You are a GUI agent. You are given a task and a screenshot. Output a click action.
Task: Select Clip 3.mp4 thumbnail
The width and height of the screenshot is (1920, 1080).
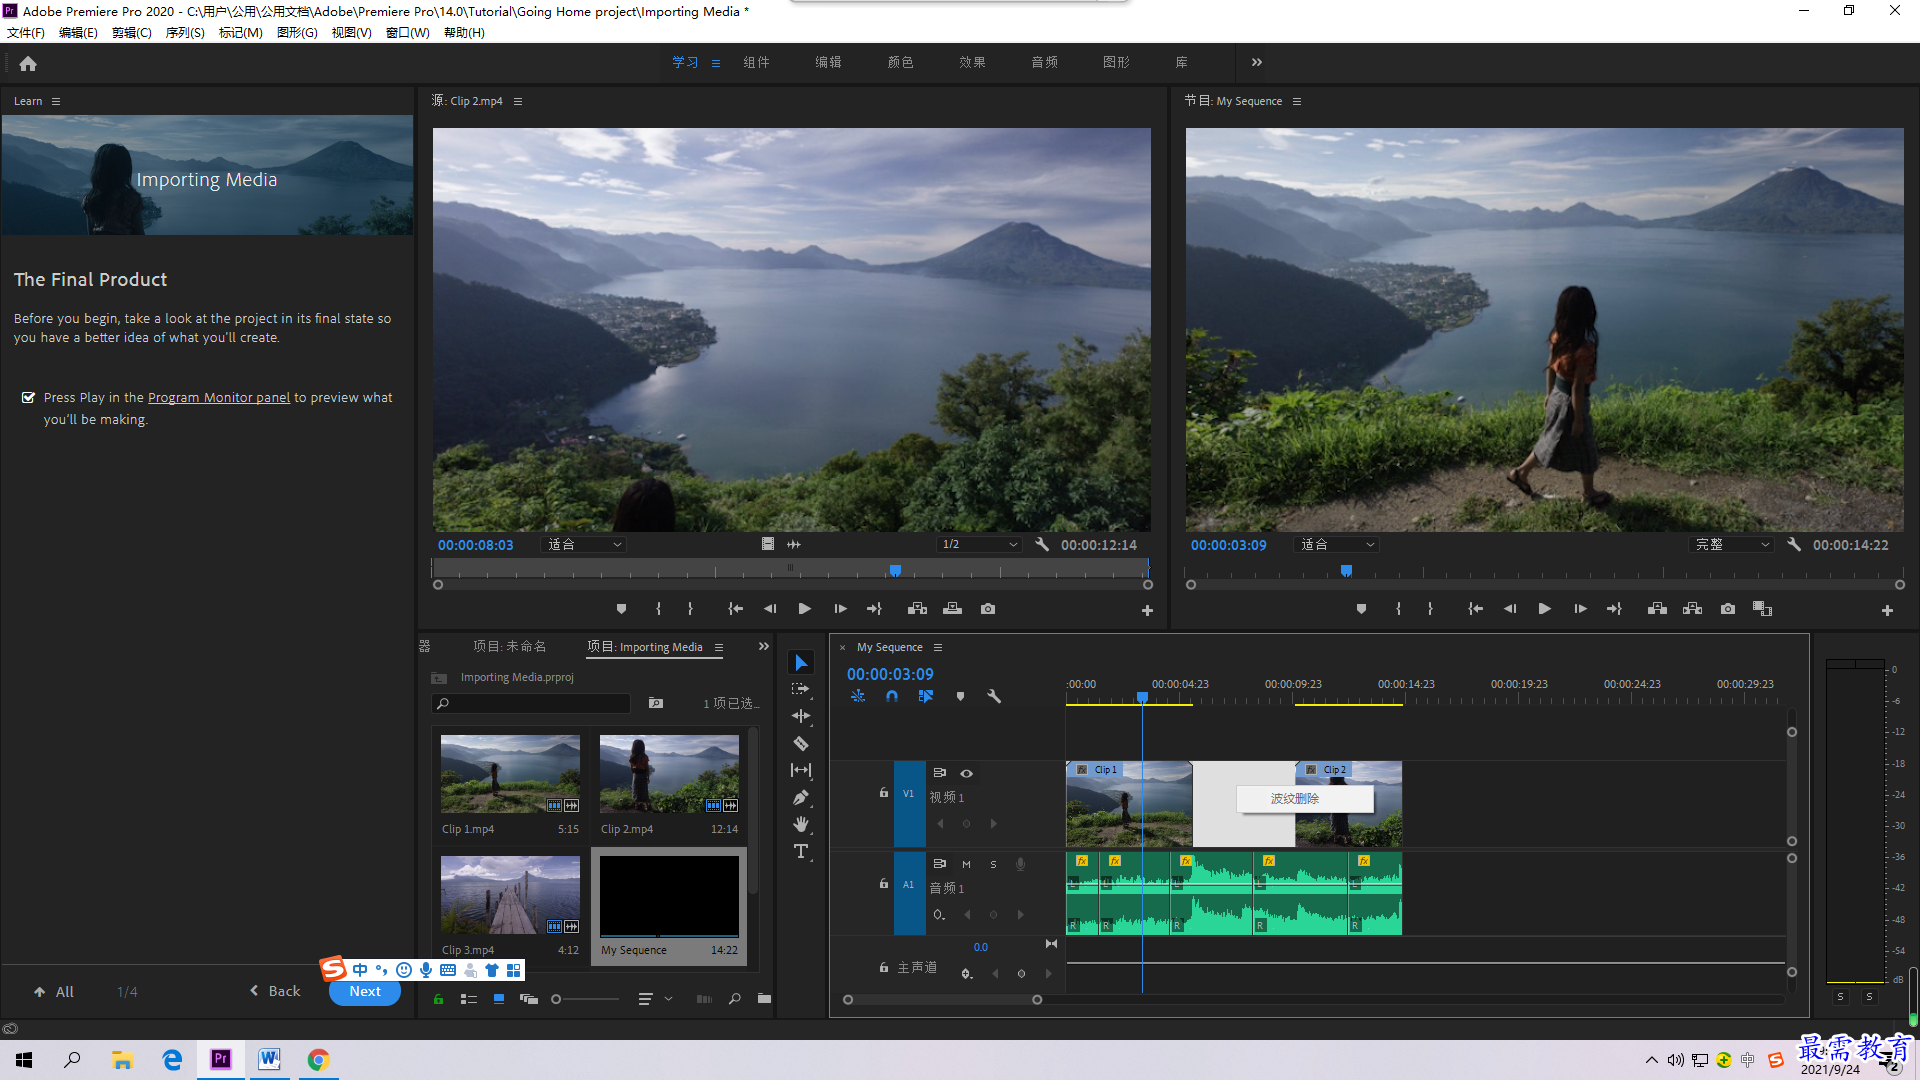[x=510, y=893]
